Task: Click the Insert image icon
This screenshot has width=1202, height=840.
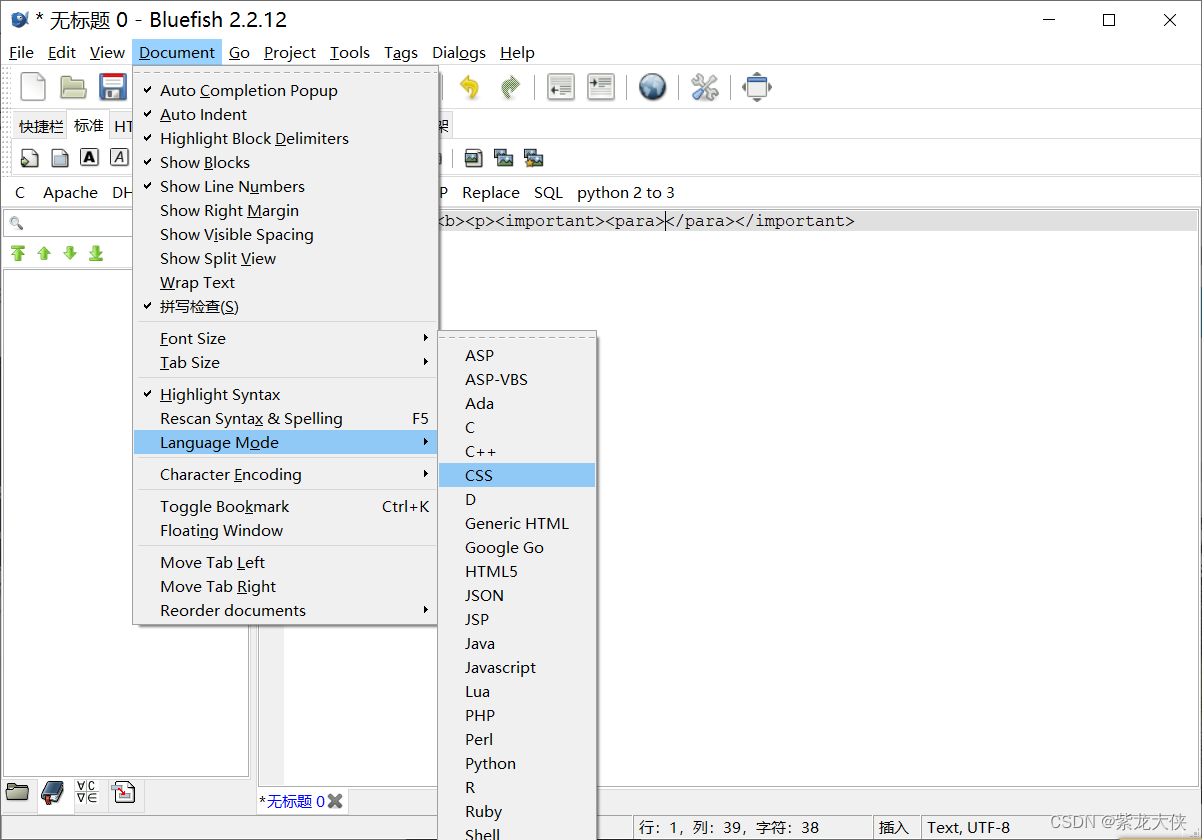Action: pos(473,158)
